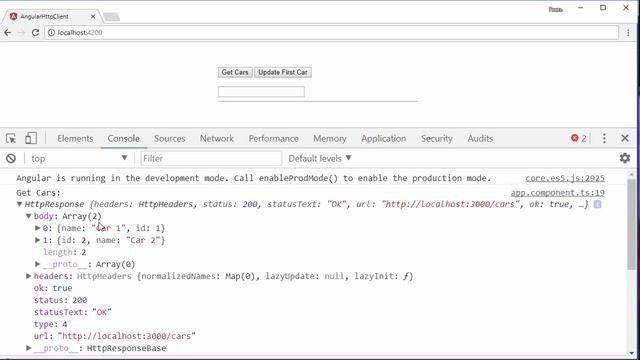640x360 pixels.
Task: Focus the text input below the buttons
Action: (x=261, y=91)
